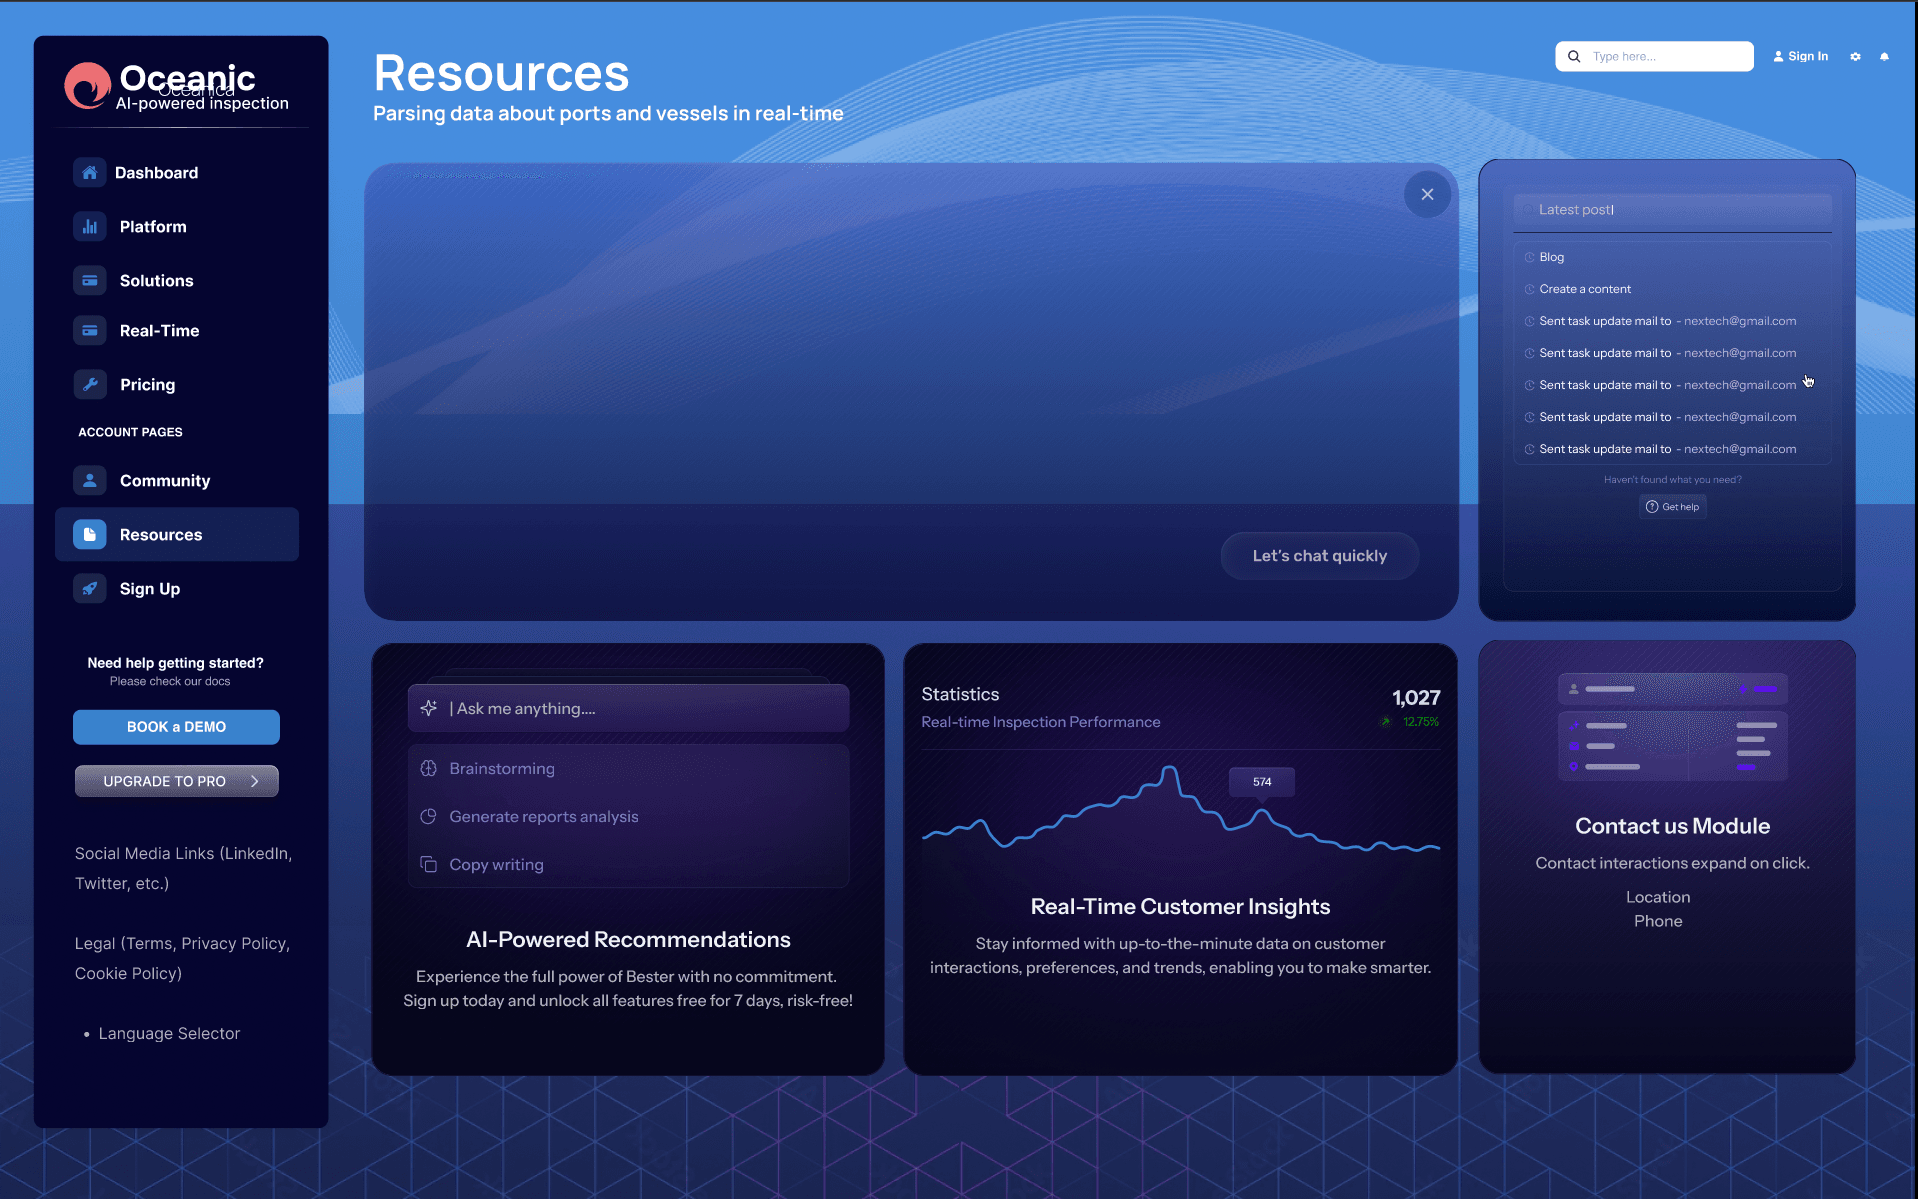Click Get help button
Image resolution: width=1918 pixels, height=1199 pixels.
pyautogui.click(x=1672, y=507)
